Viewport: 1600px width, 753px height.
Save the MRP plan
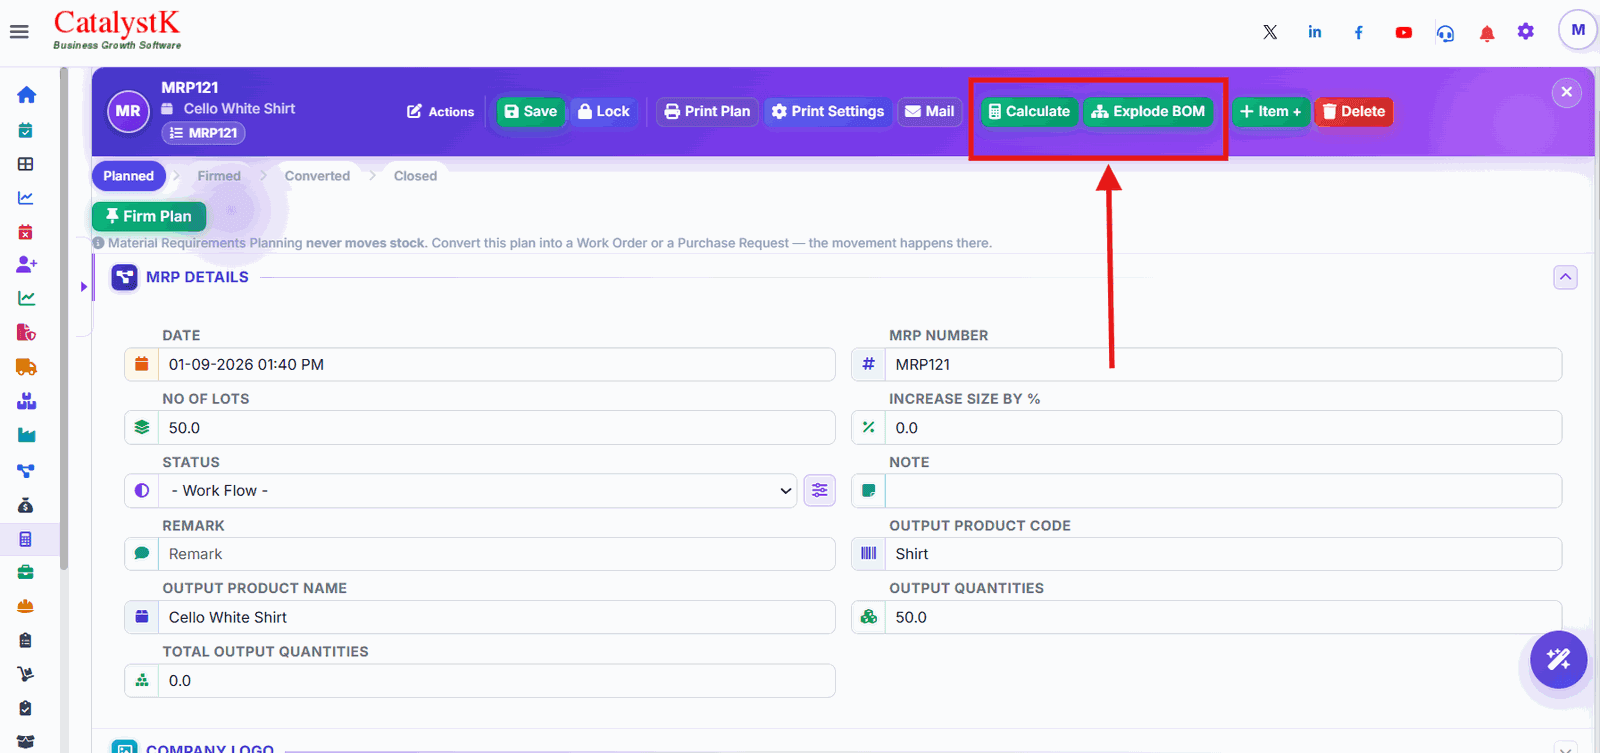point(531,112)
